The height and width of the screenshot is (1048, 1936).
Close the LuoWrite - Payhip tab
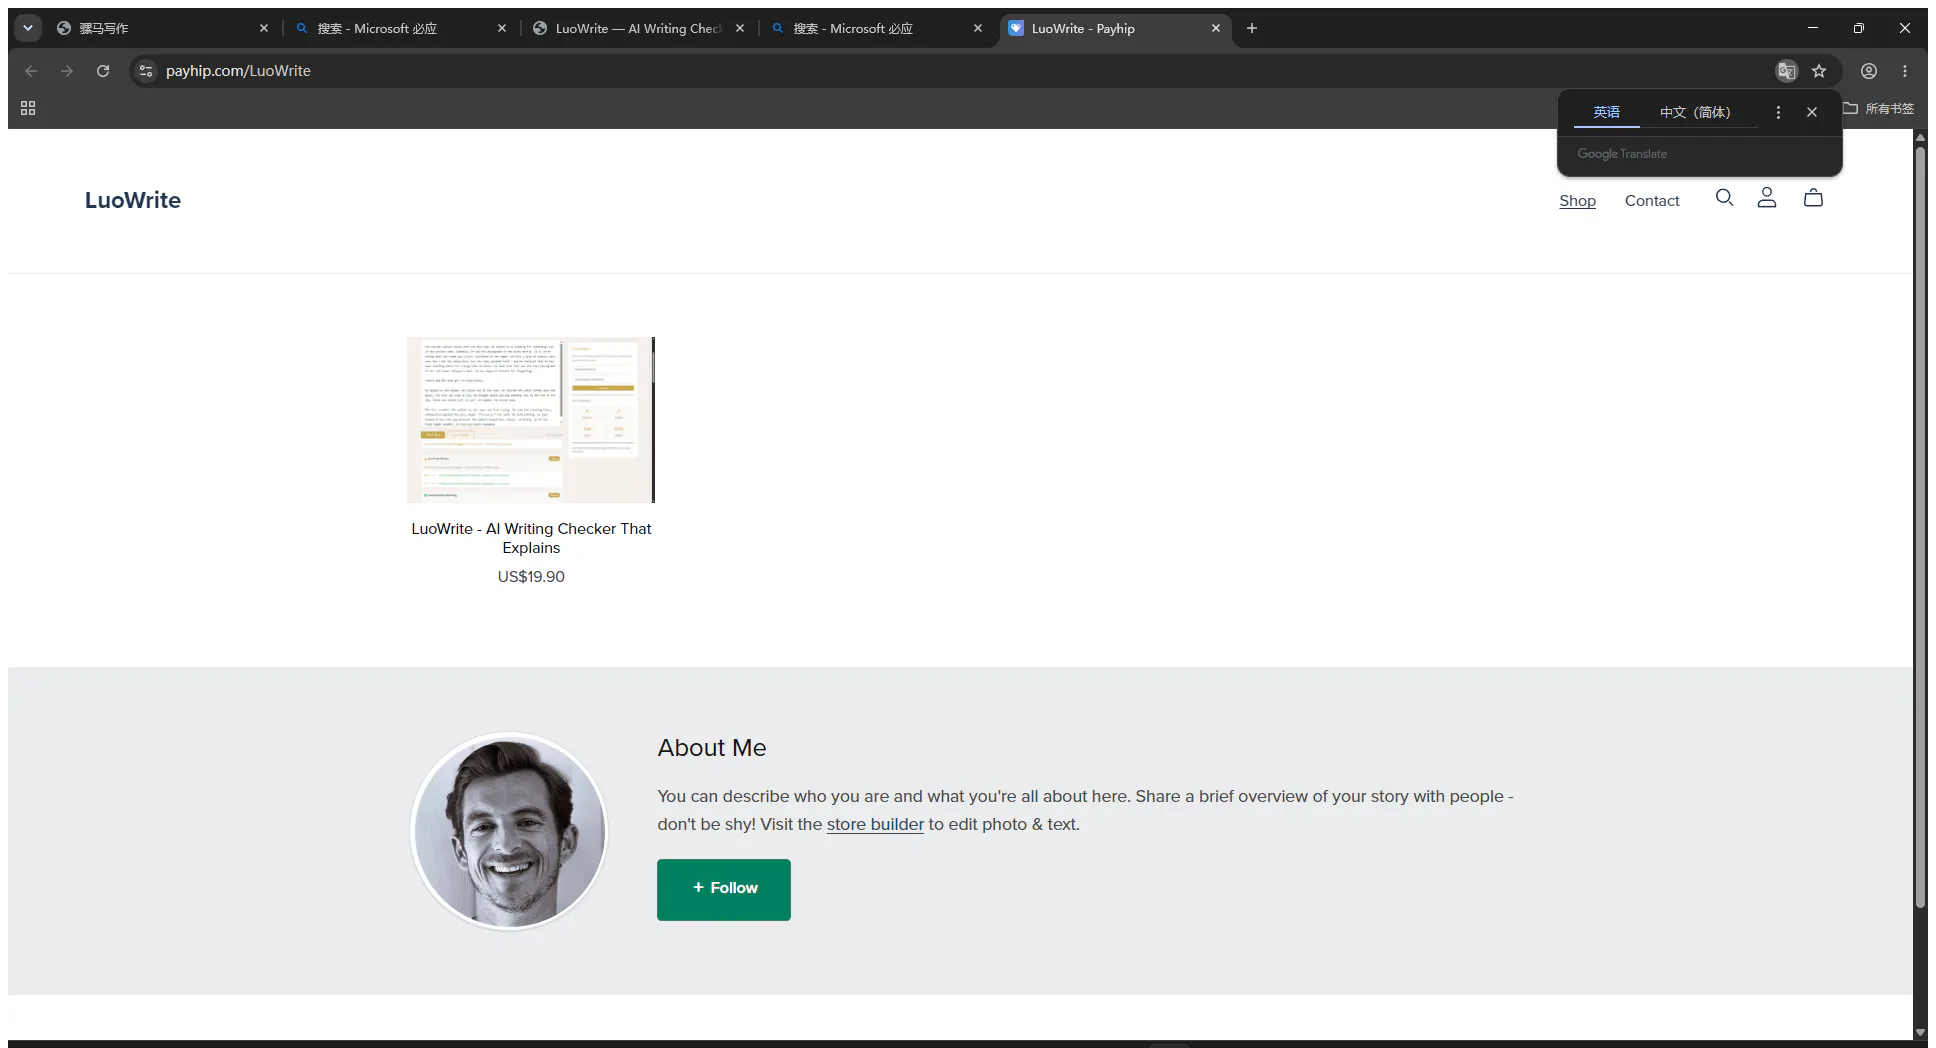tap(1216, 28)
